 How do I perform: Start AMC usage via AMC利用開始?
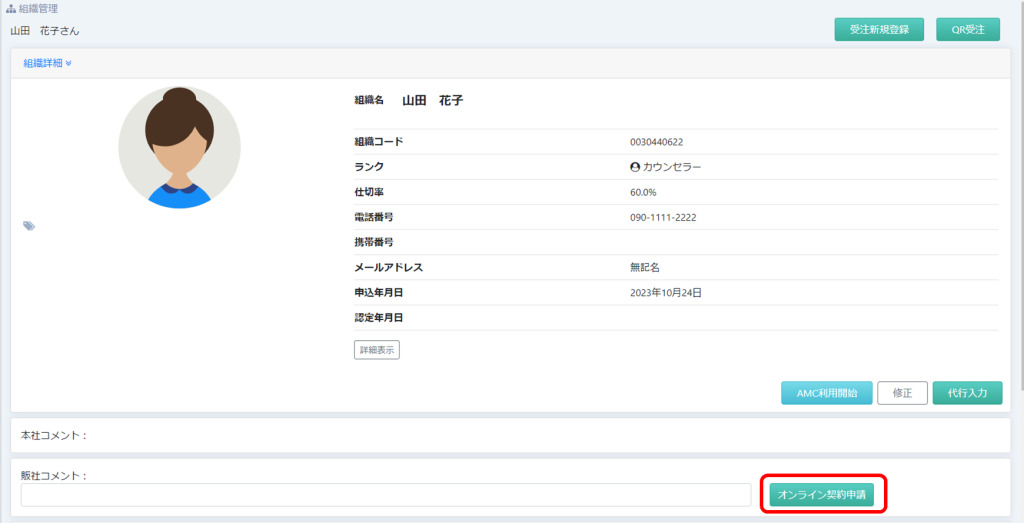[x=827, y=393]
